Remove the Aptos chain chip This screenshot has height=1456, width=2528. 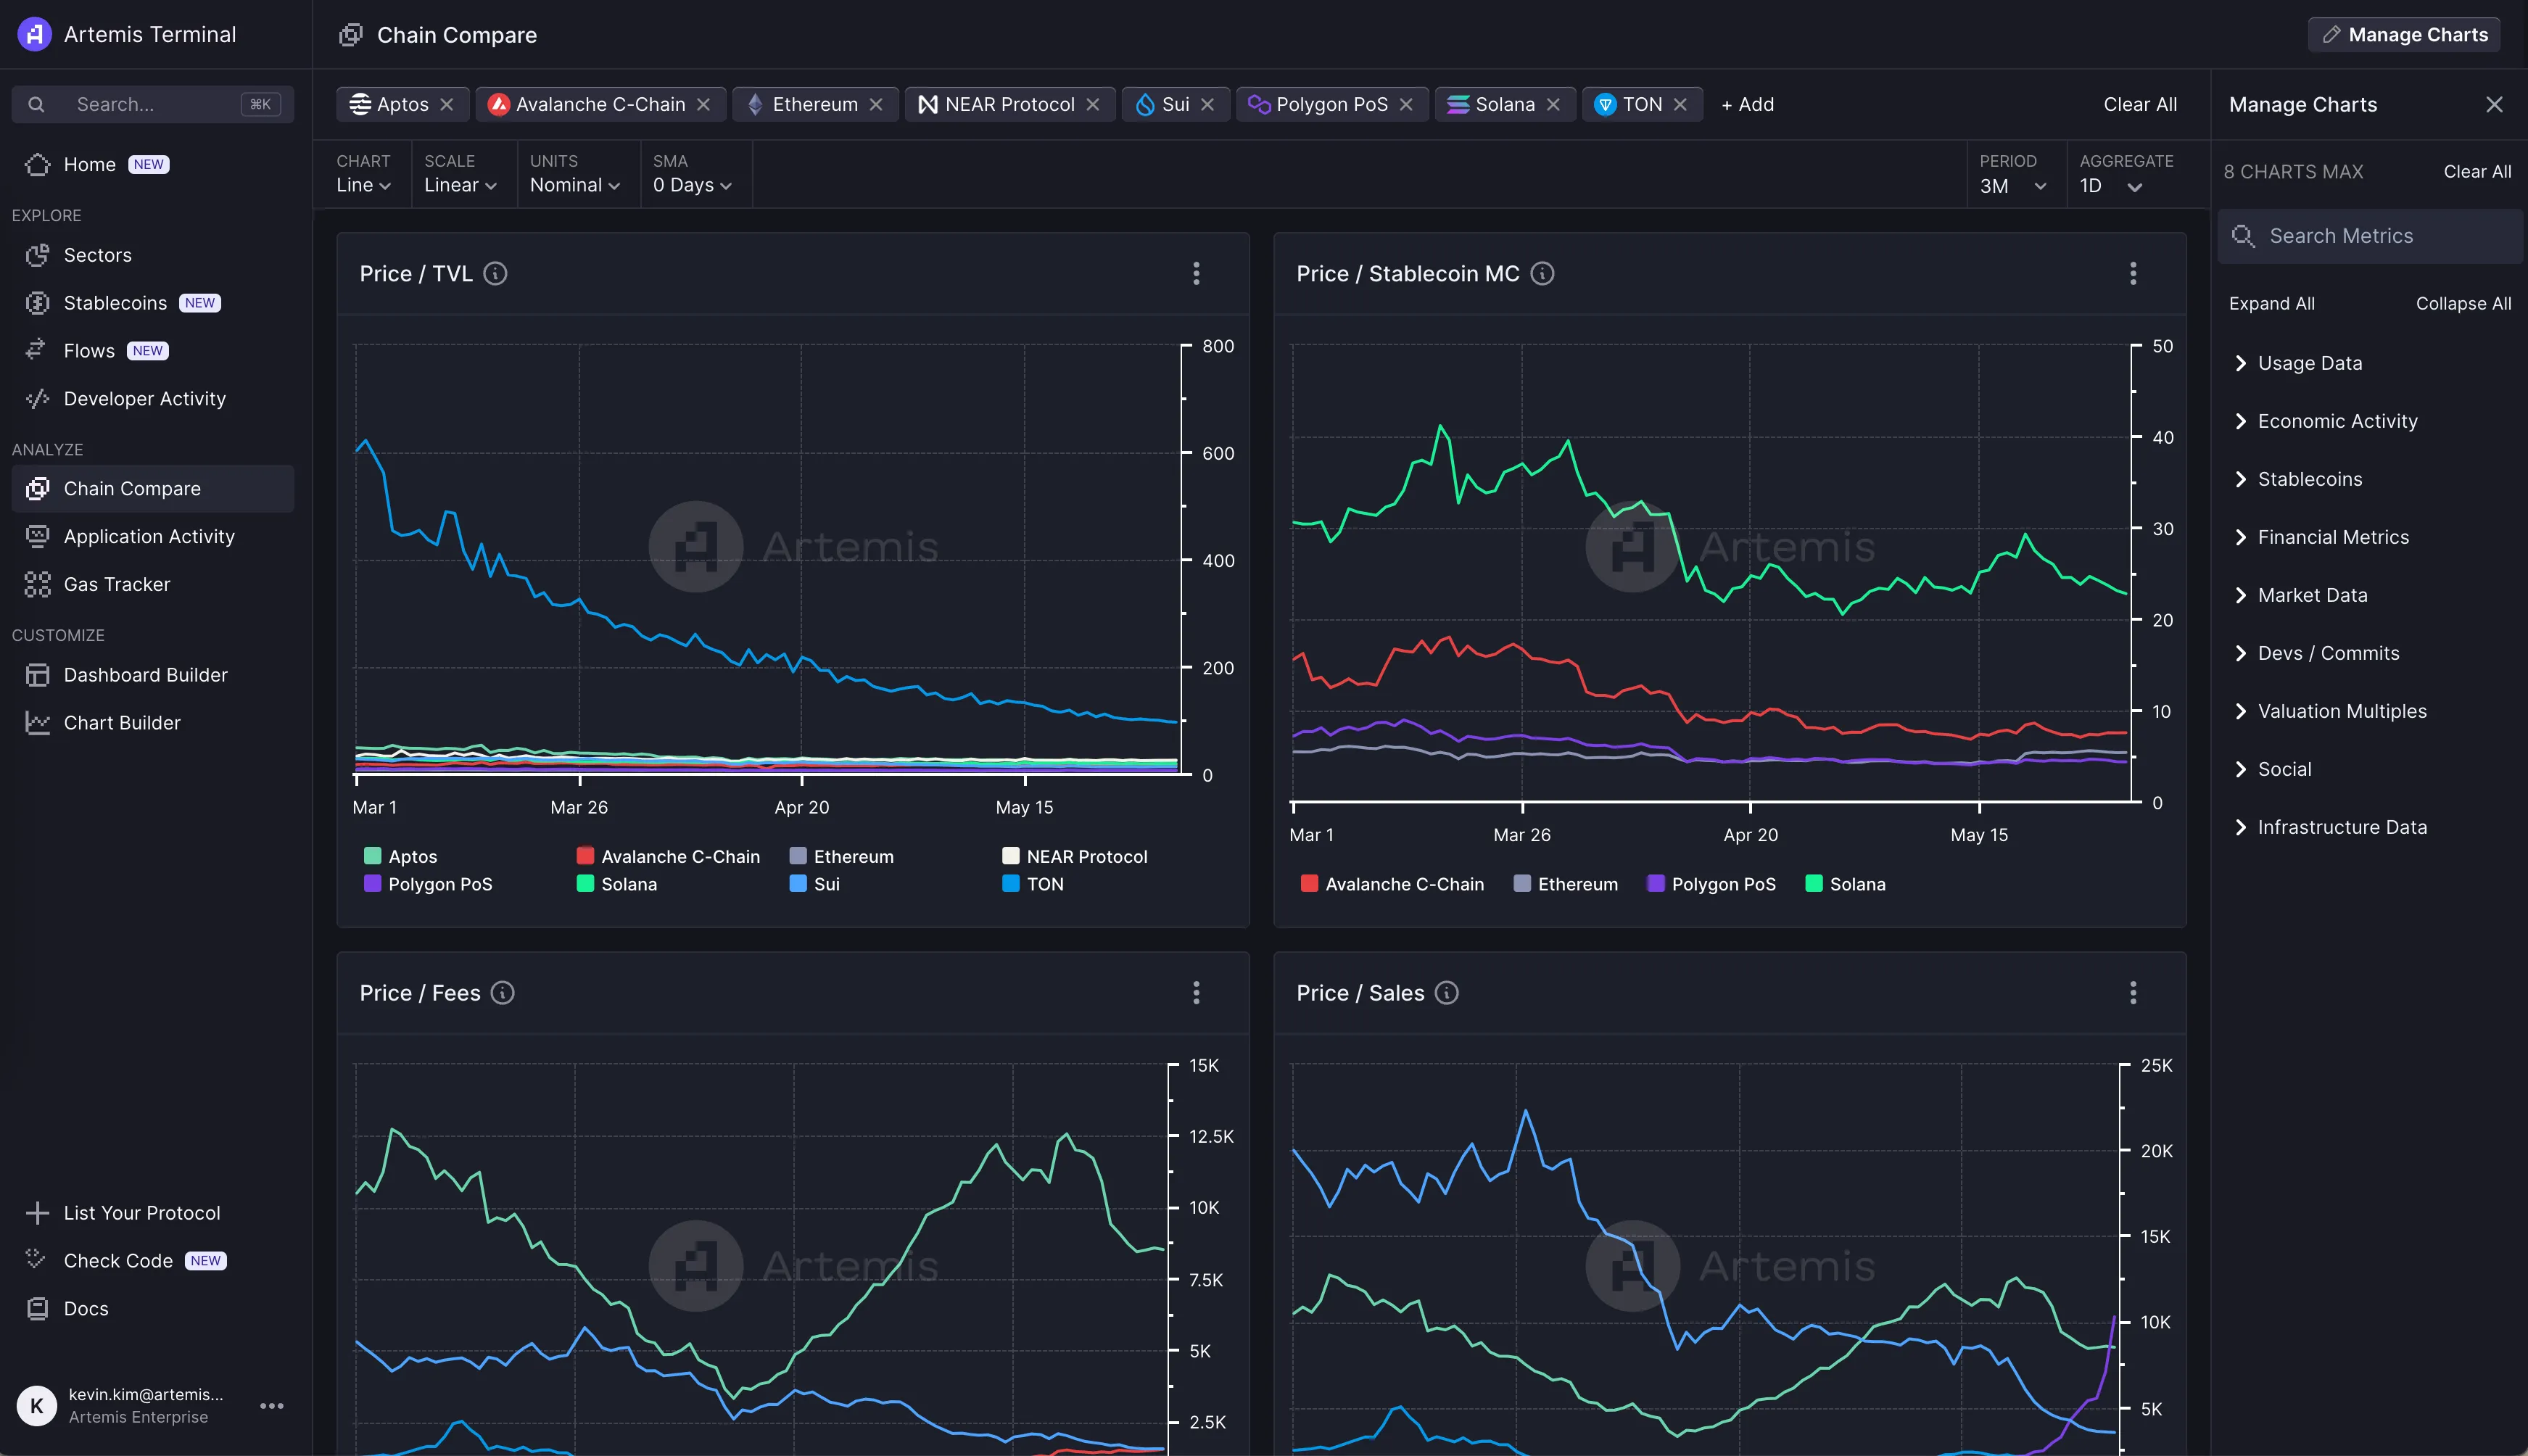click(447, 104)
